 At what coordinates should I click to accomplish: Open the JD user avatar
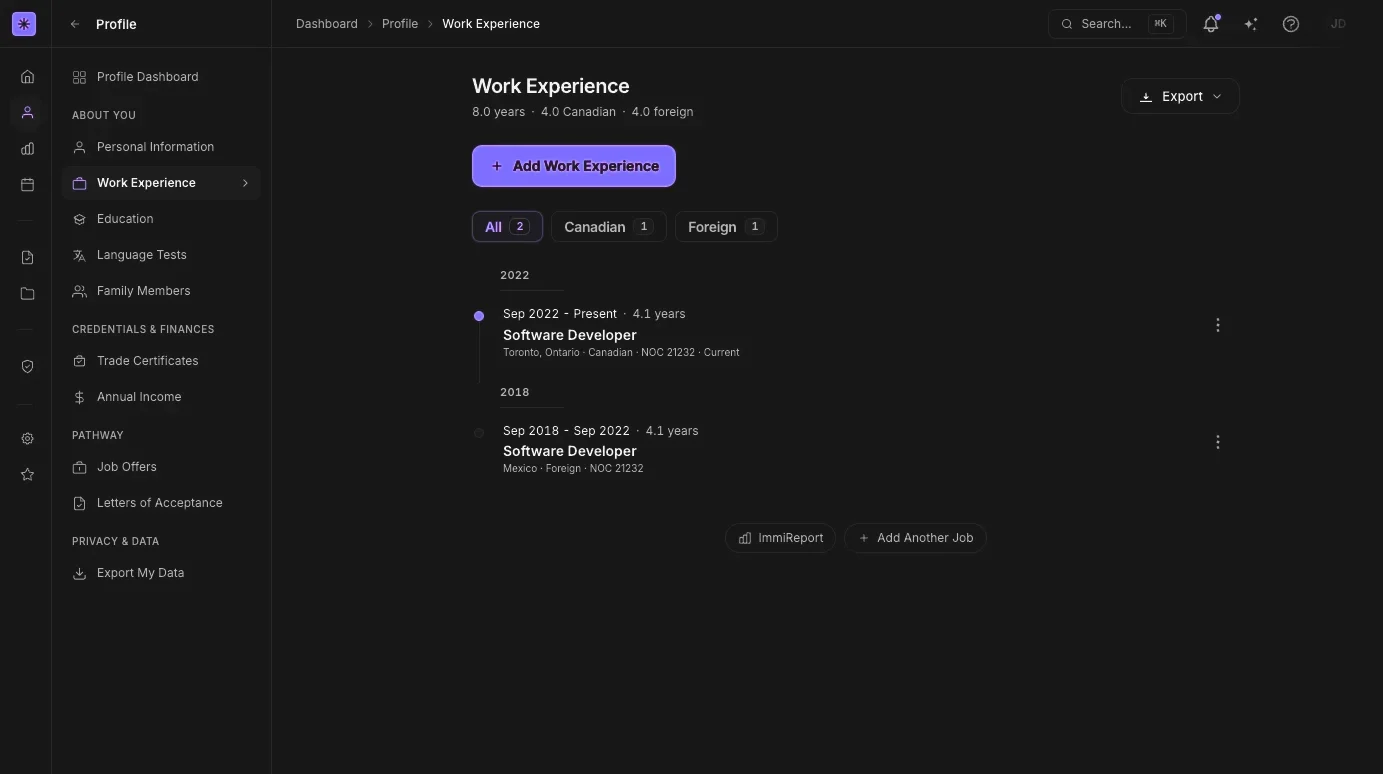point(1338,24)
